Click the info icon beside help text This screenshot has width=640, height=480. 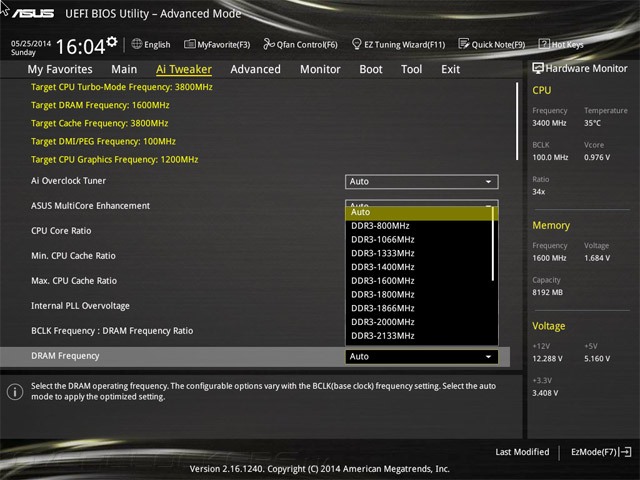tap(15, 392)
